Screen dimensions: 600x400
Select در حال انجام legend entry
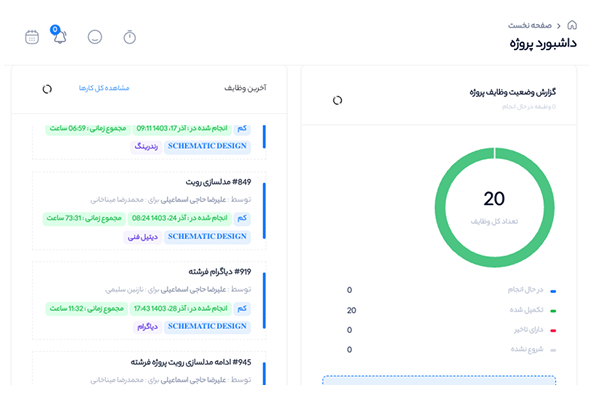(525, 290)
